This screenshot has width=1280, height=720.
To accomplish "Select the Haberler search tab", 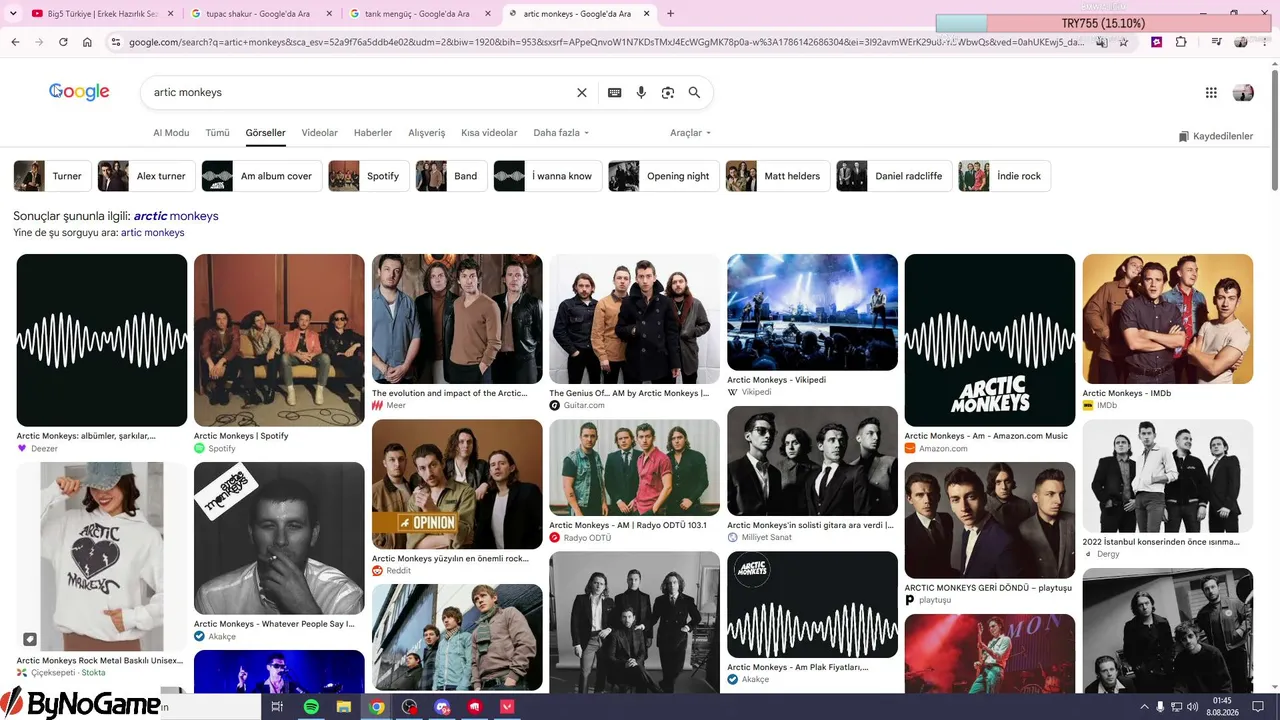I will pos(373,133).
